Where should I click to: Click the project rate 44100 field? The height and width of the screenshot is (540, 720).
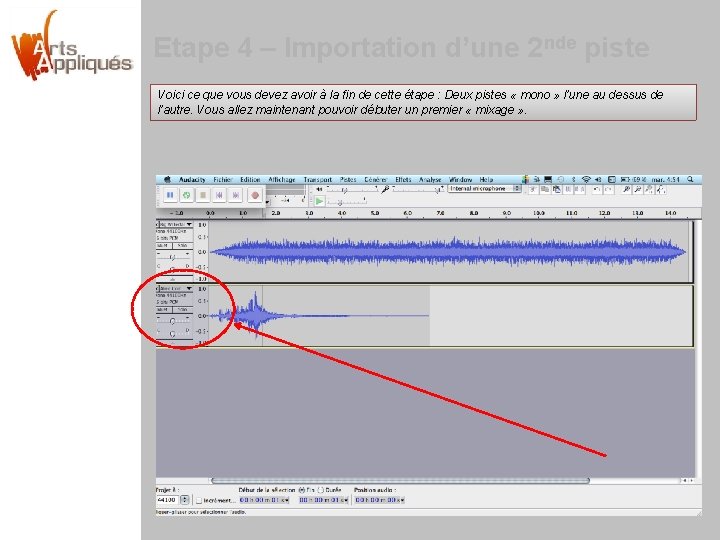pos(168,500)
